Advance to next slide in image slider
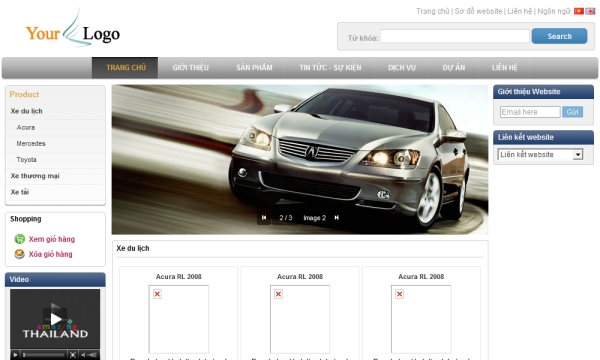The height and width of the screenshot is (360, 600). [x=336, y=218]
